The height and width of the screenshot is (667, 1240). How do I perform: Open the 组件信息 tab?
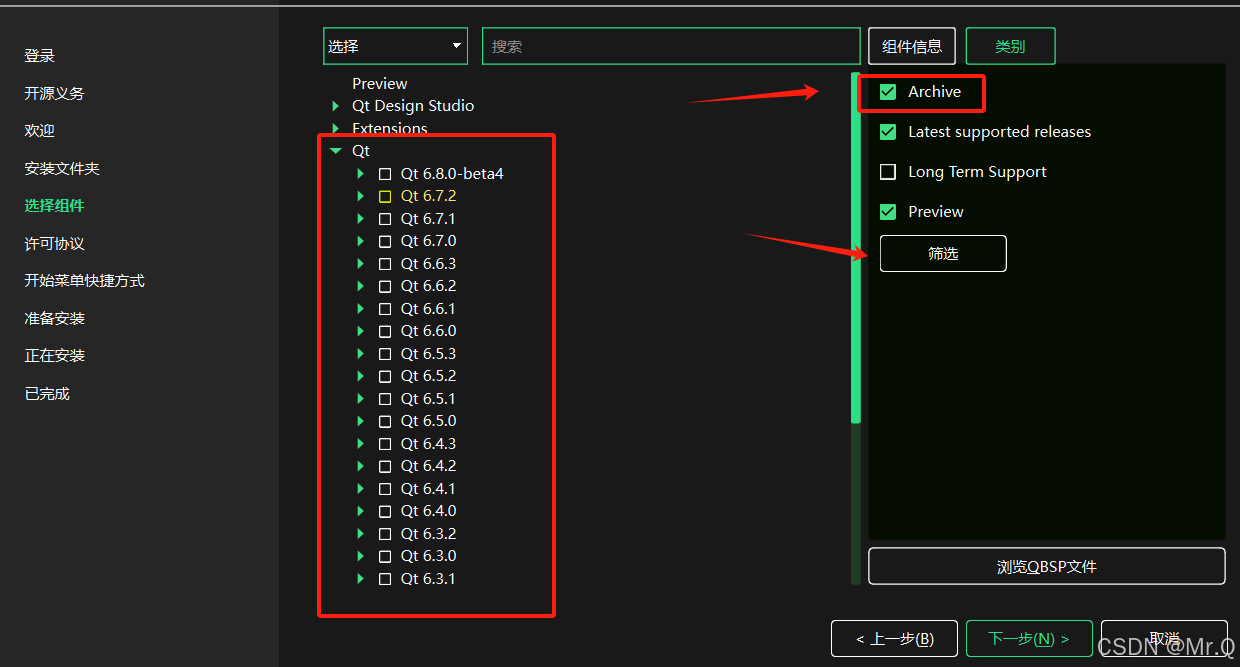coord(912,46)
